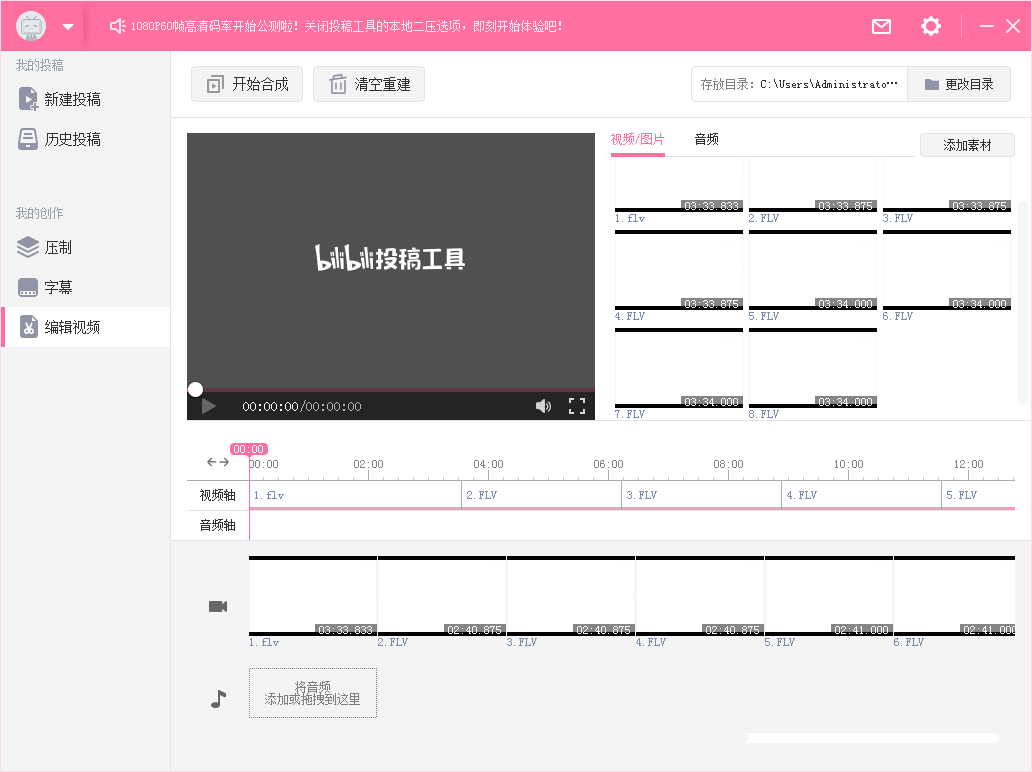This screenshot has width=1032, height=772.
Task: Select material thumbnail 6.FLV
Action: (x=946, y=270)
